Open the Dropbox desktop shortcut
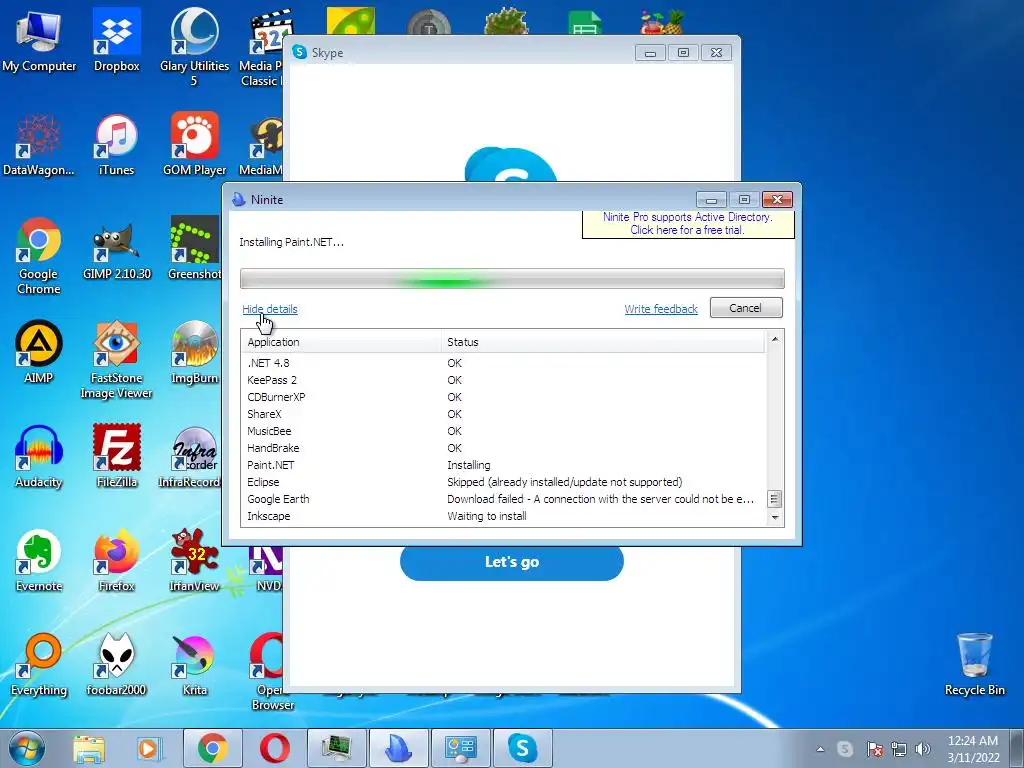 point(116,41)
